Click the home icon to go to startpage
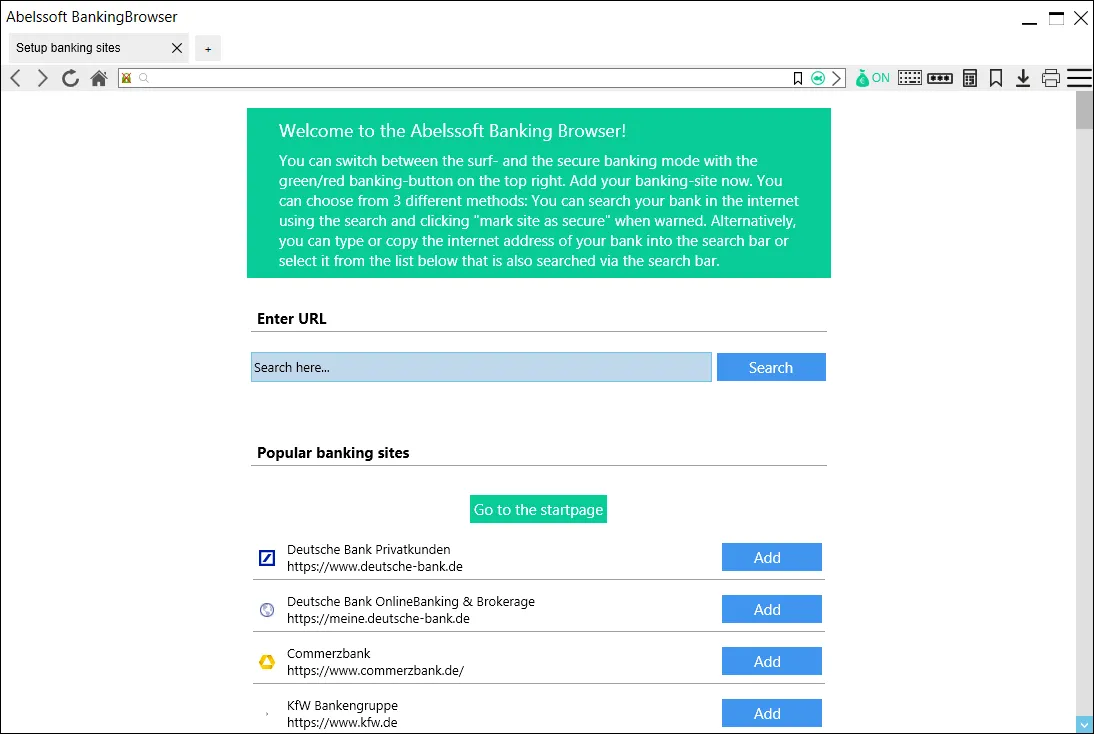The height and width of the screenshot is (734, 1094). pos(98,77)
